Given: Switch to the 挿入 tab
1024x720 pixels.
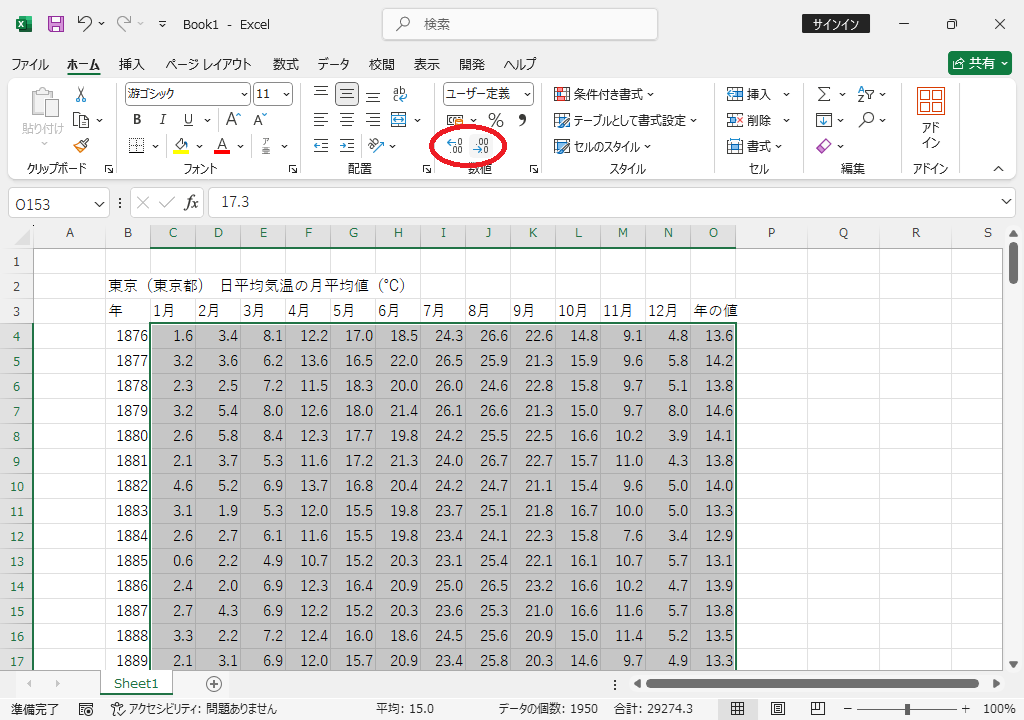Looking at the screenshot, I should coord(131,64).
